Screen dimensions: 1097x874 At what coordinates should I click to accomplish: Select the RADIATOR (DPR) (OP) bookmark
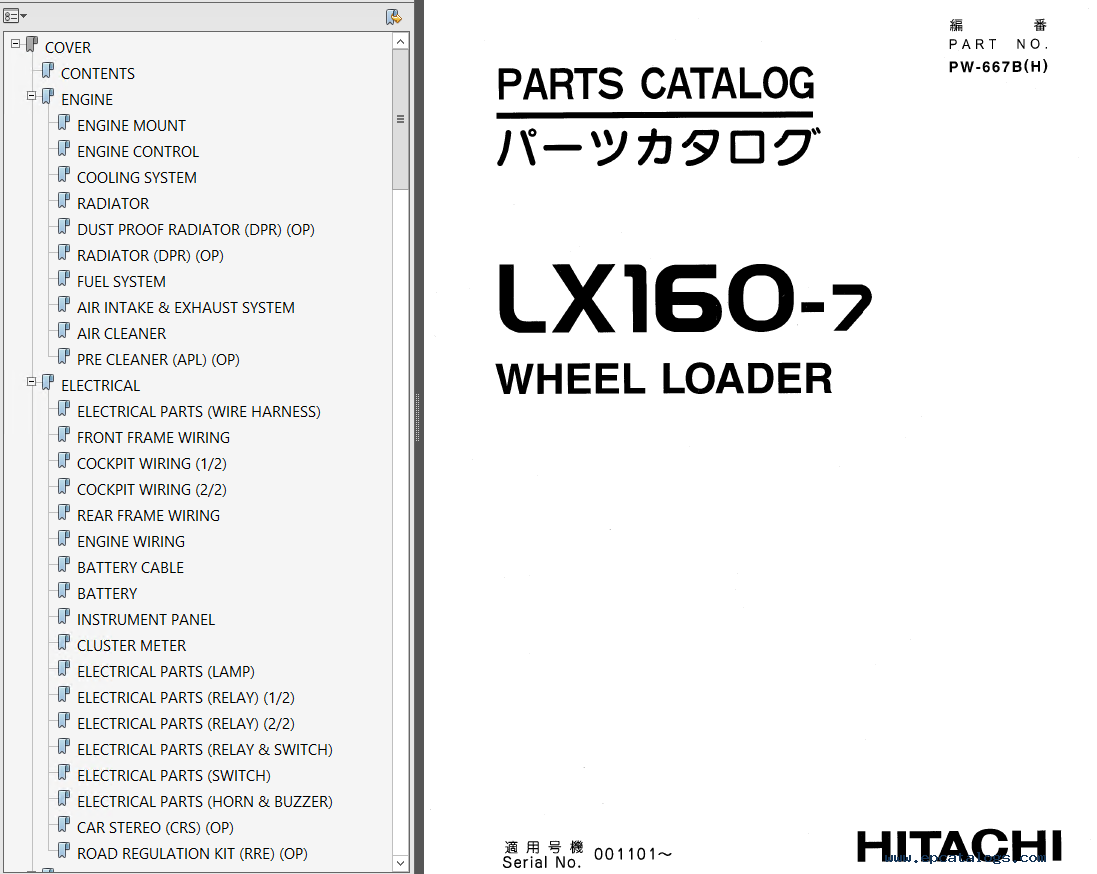150,255
